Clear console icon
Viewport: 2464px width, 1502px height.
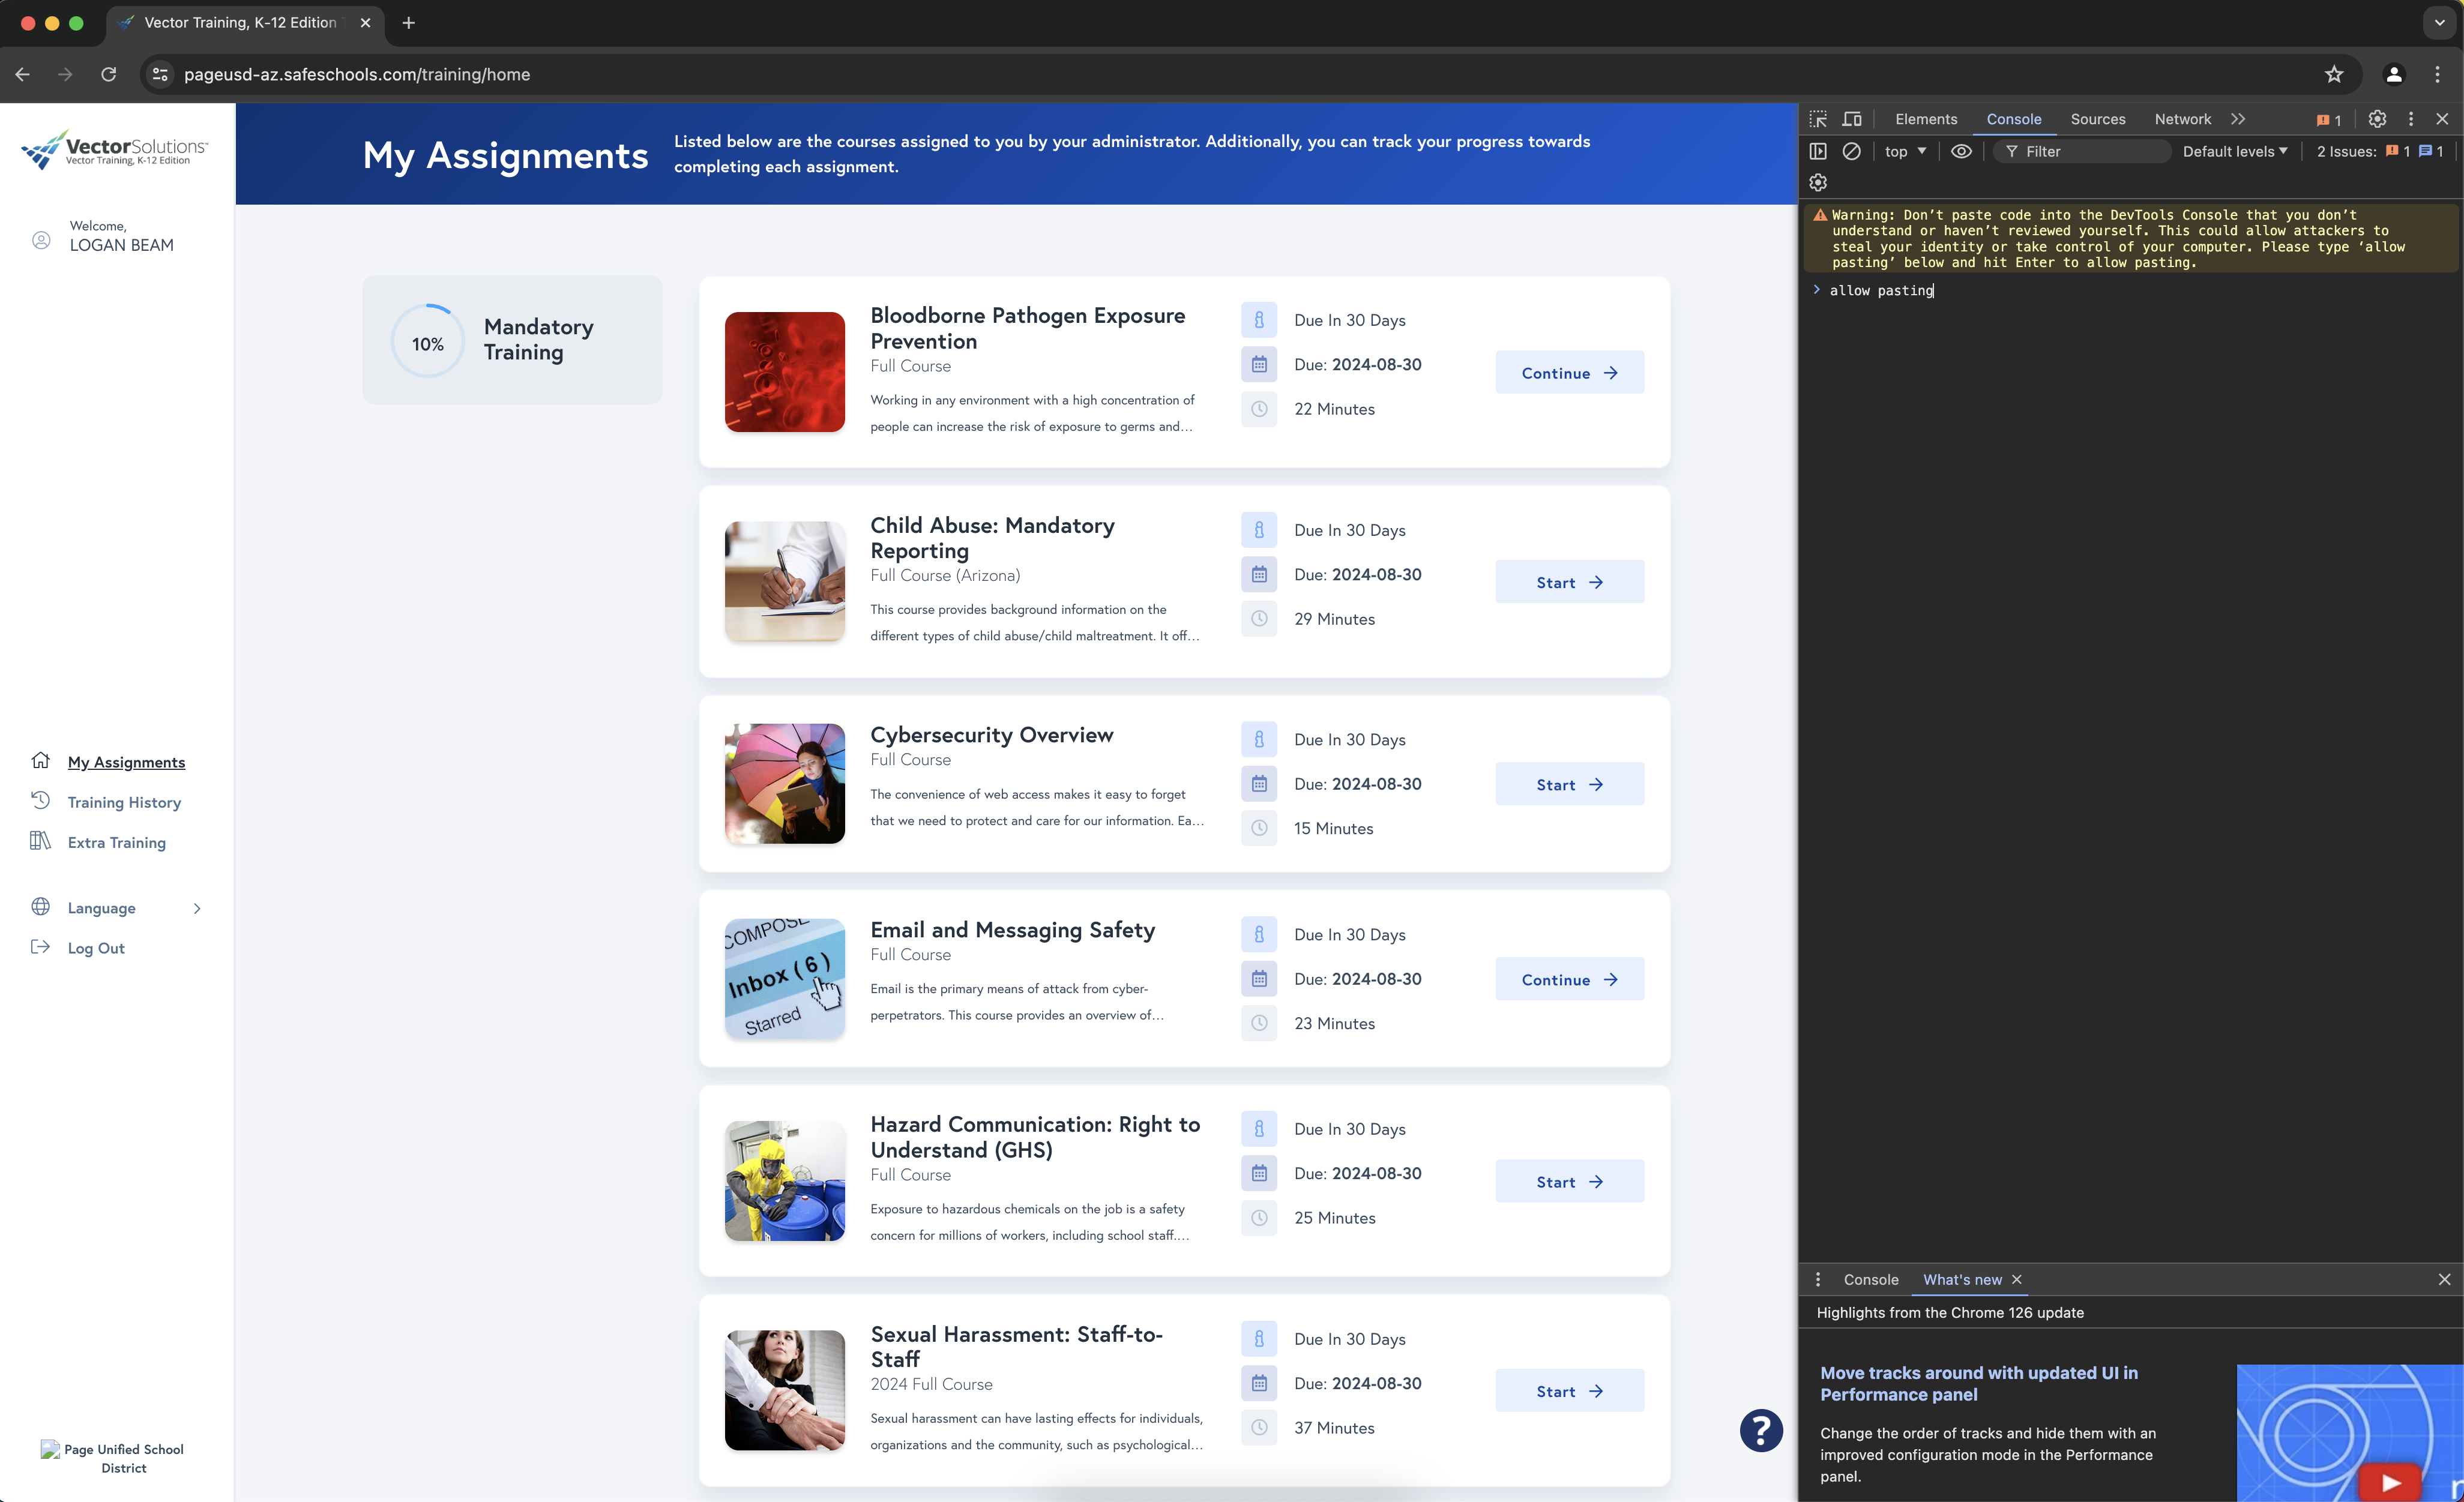click(x=1852, y=151)
